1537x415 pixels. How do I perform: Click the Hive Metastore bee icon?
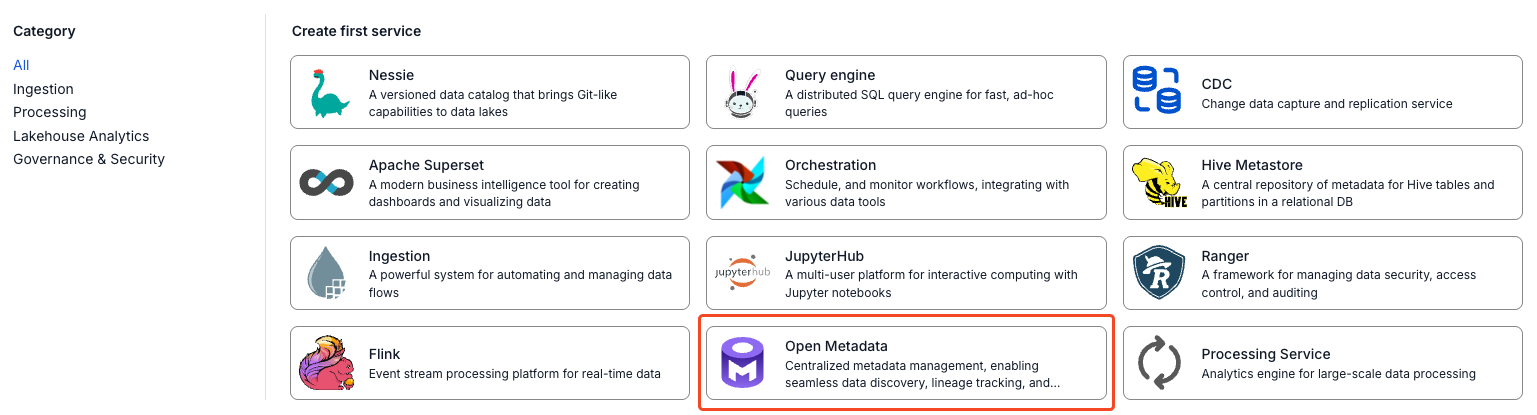coord(1159,183)
